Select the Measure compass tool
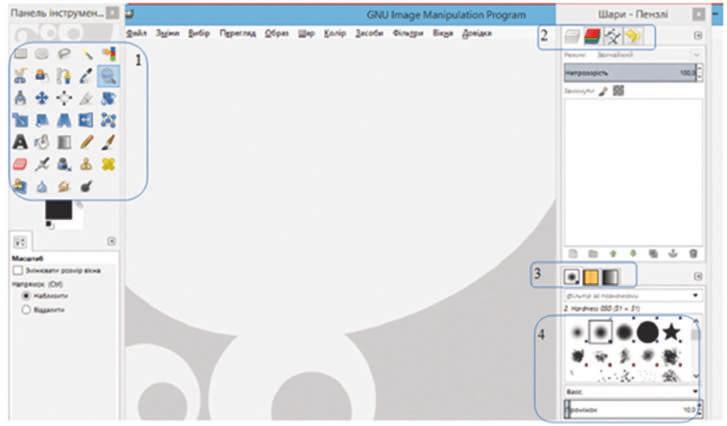This screenshot has height=426, width=727. click(20, 98)
